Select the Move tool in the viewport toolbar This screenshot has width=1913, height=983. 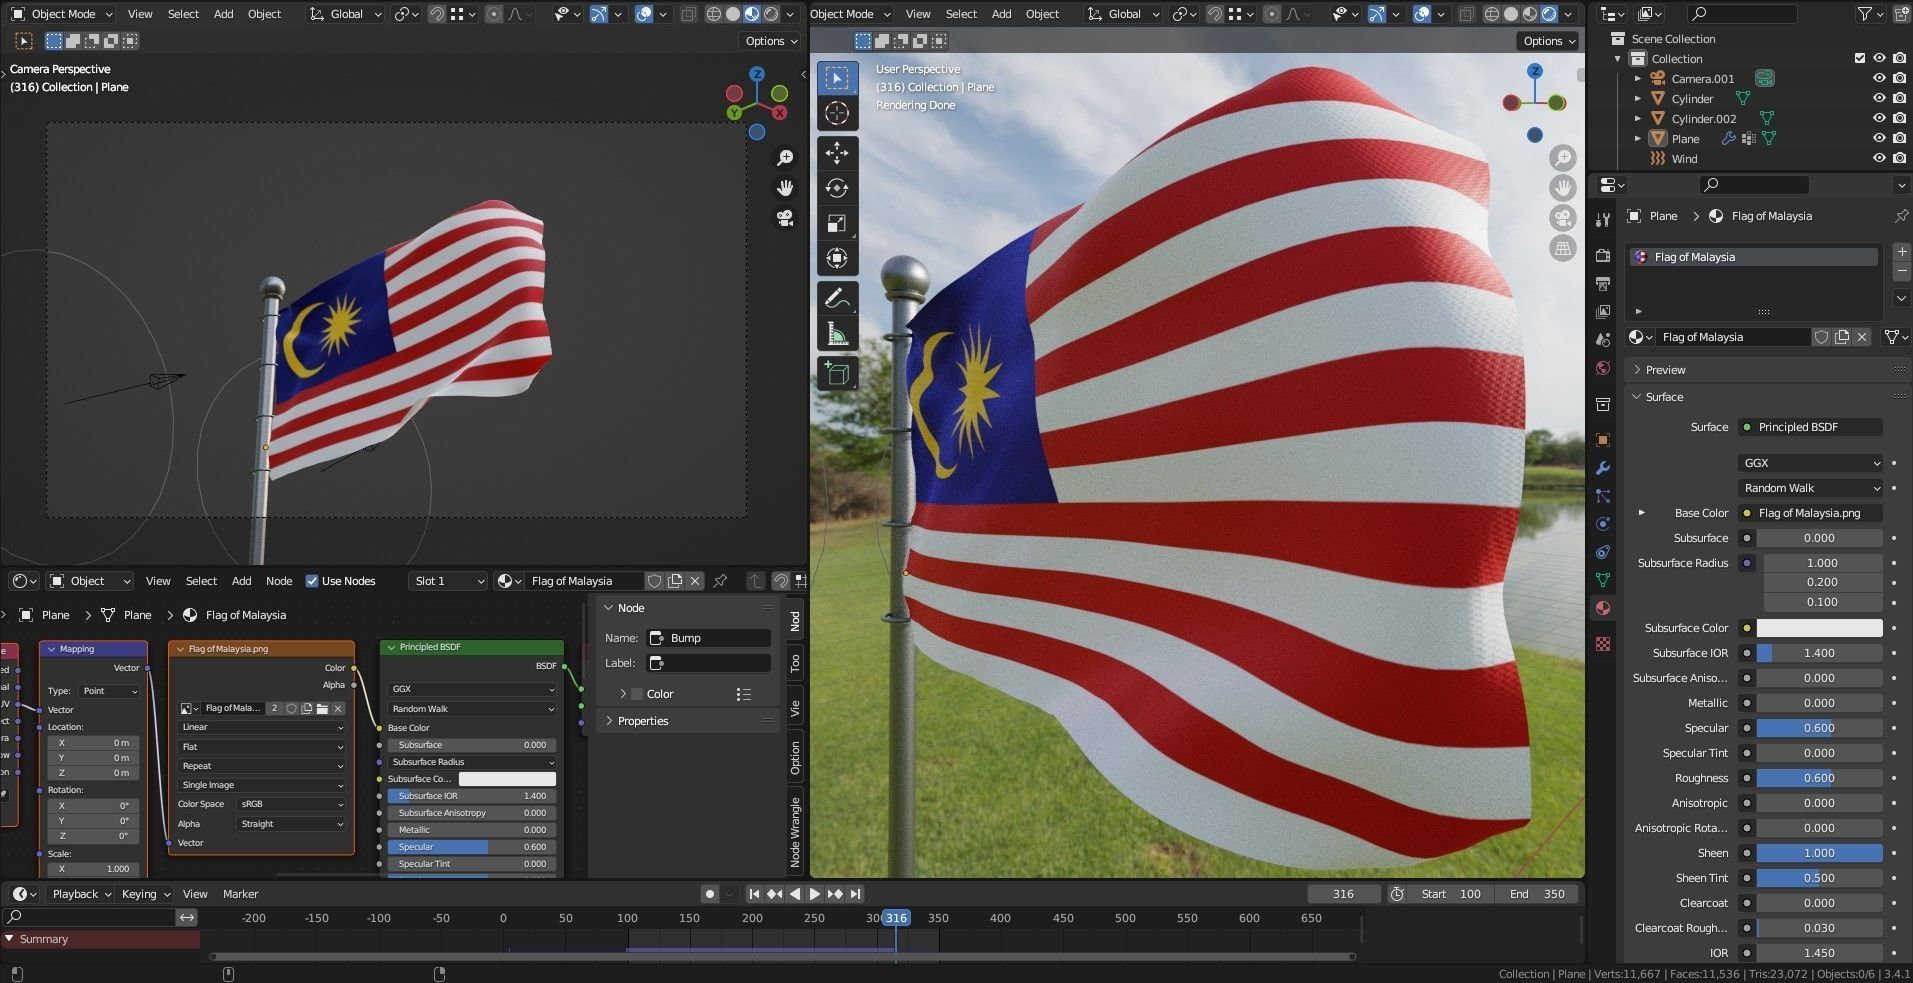837,153
